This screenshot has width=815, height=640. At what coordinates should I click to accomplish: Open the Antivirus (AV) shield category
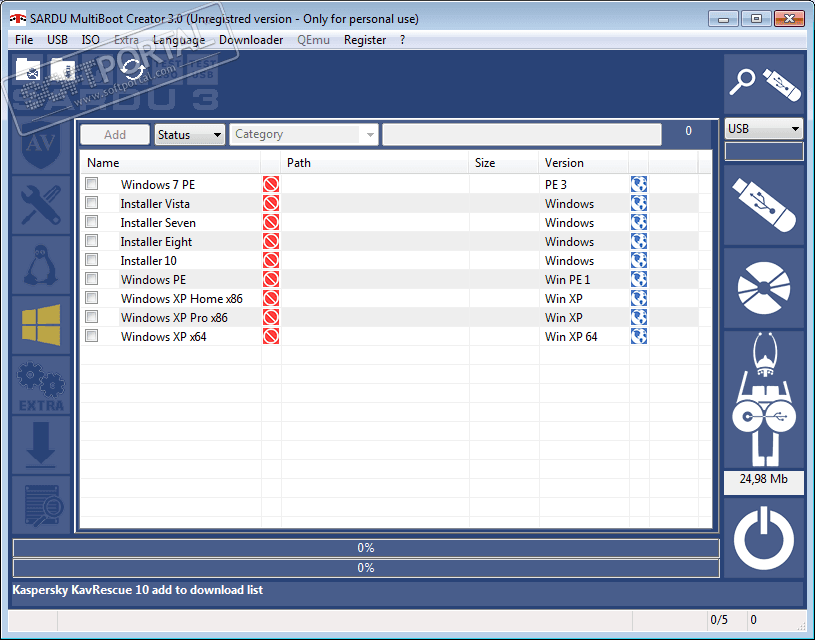[41, 146]
